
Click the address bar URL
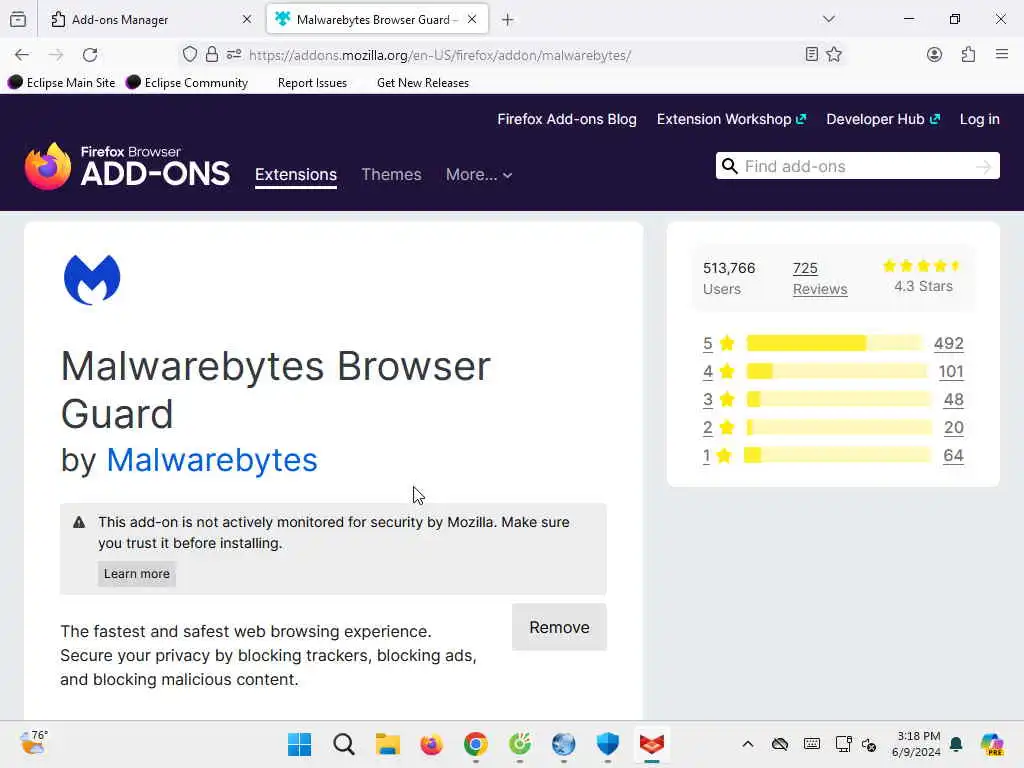click(440, 56)
